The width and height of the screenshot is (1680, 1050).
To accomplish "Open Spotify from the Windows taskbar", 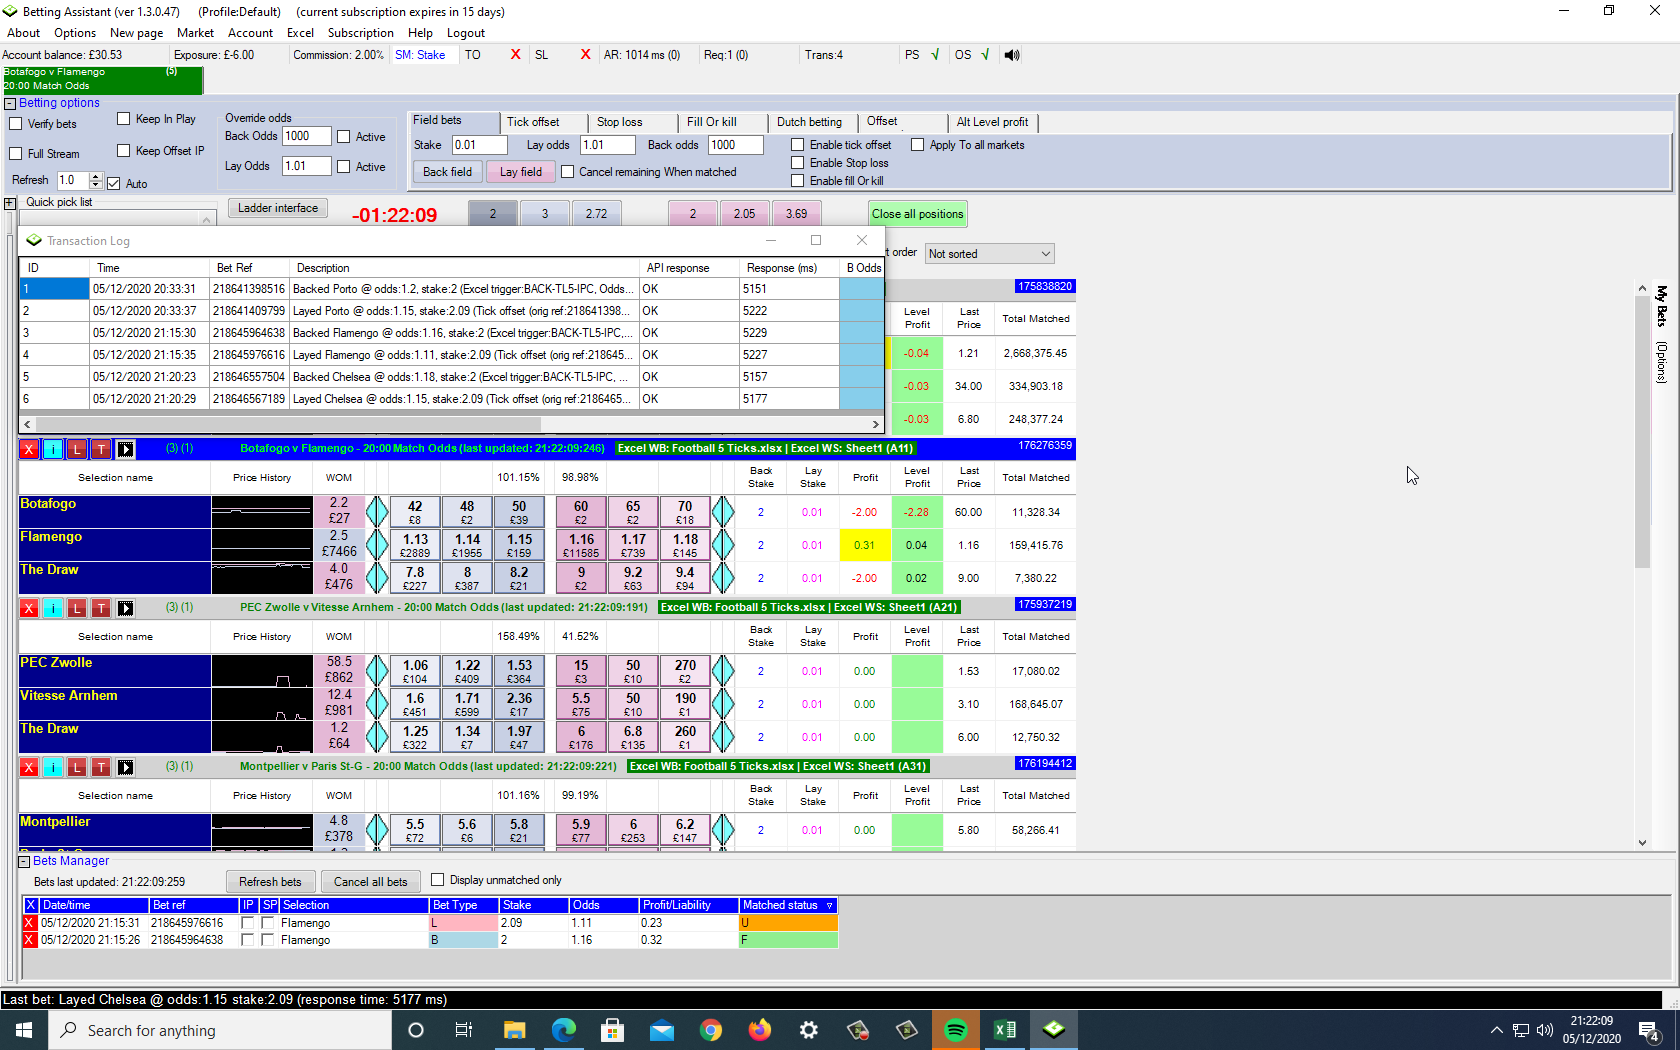I will [x=956, y=1030].
